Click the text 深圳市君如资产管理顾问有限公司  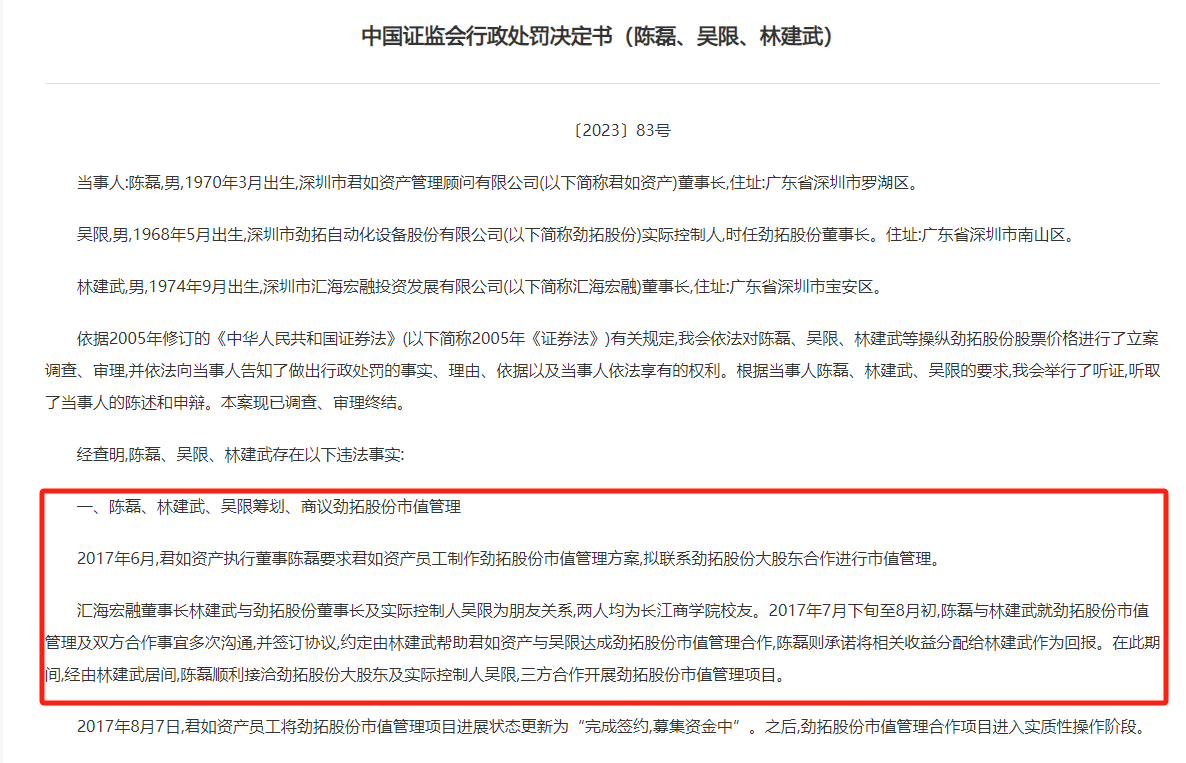(x=419, y=183)
